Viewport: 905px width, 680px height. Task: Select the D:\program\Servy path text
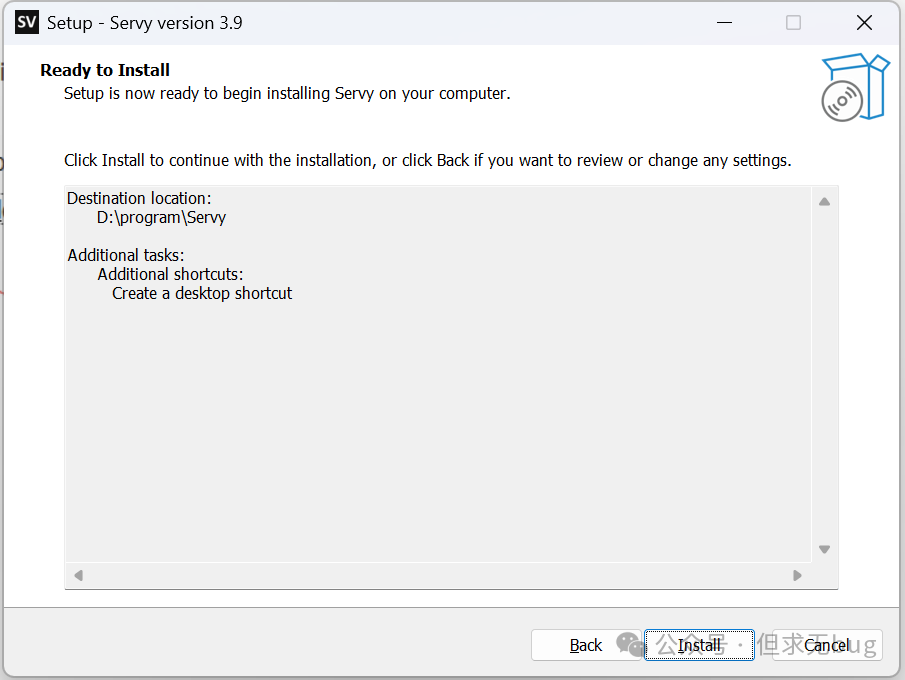(x=161, y=217)
